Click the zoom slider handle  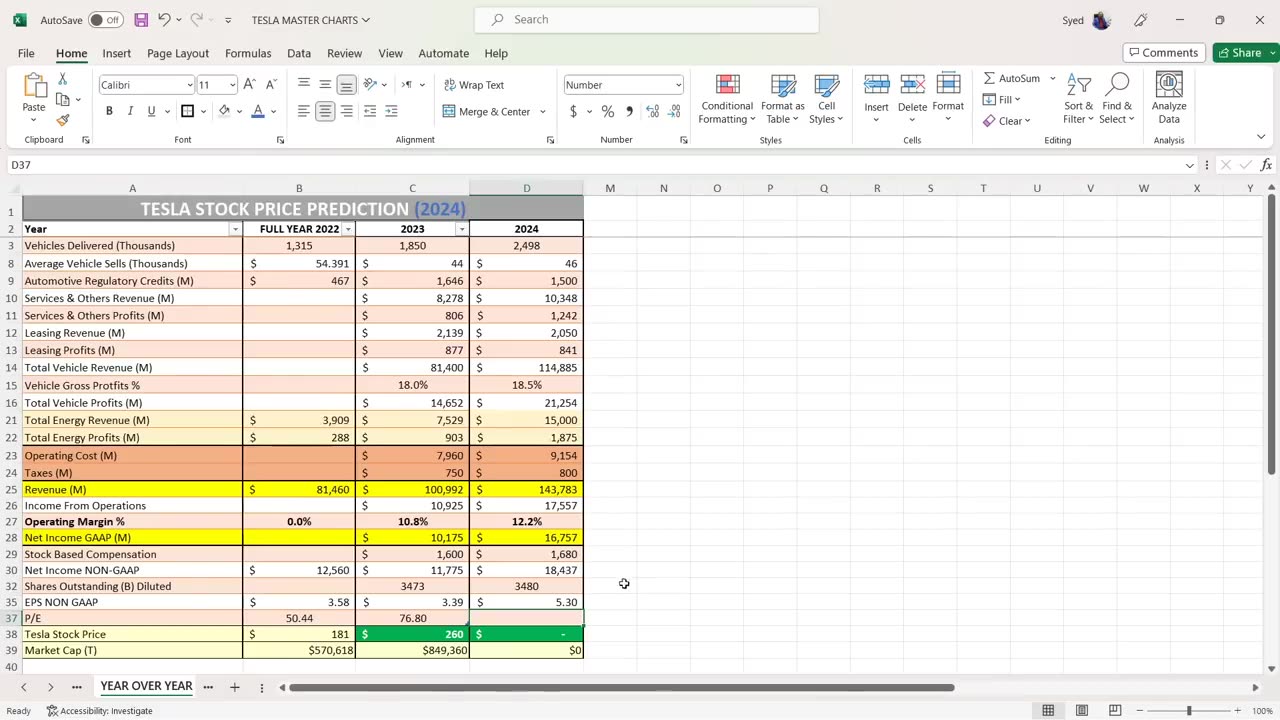click(1189, 711)
